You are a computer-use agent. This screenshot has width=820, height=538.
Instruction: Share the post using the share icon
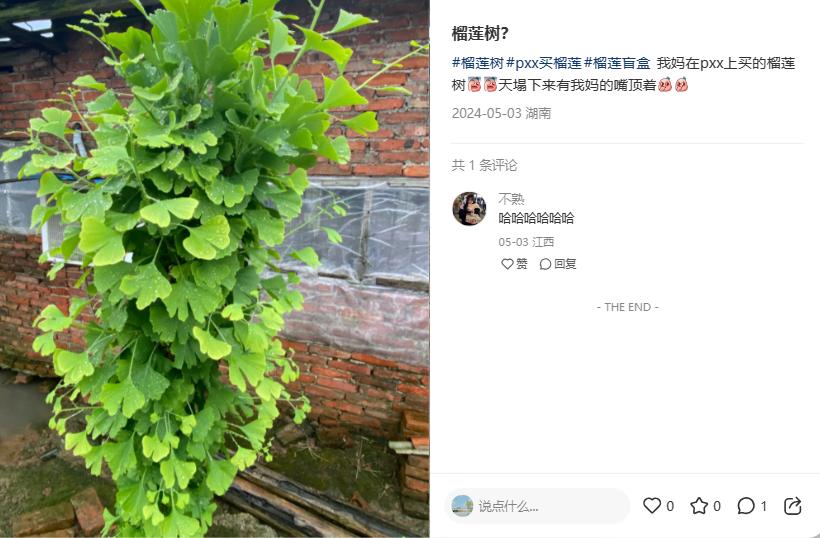coord(792,506)
